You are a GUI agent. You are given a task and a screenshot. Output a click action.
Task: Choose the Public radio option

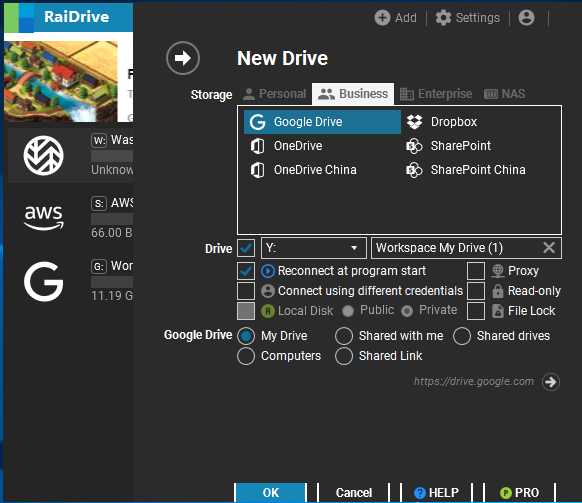point(348,311)
